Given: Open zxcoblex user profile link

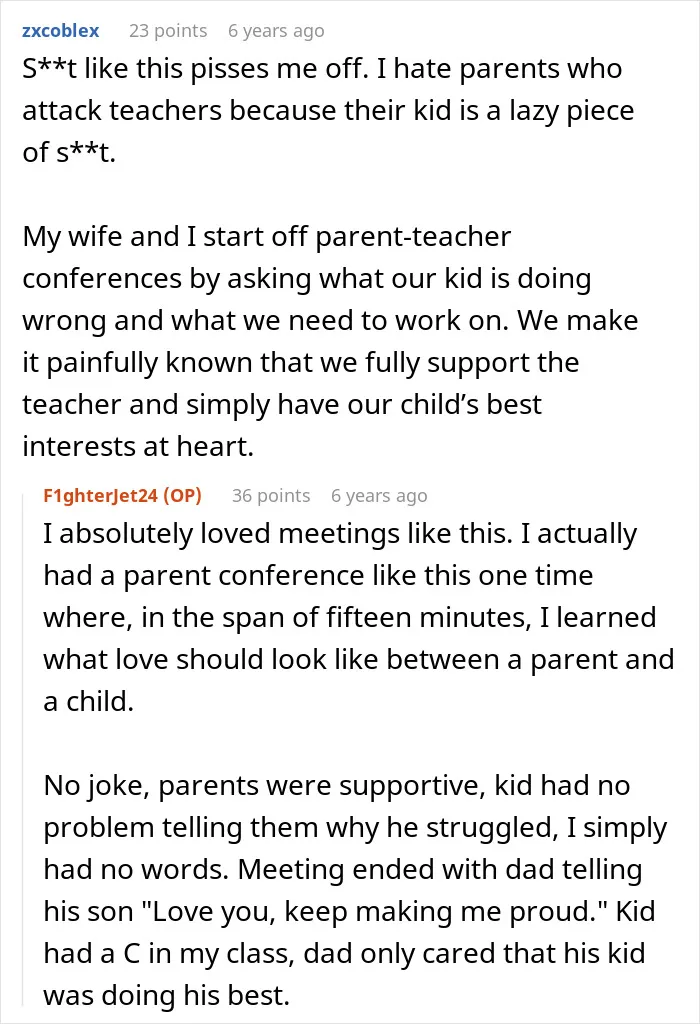Looking at the screenshot, I should point(61,31).
